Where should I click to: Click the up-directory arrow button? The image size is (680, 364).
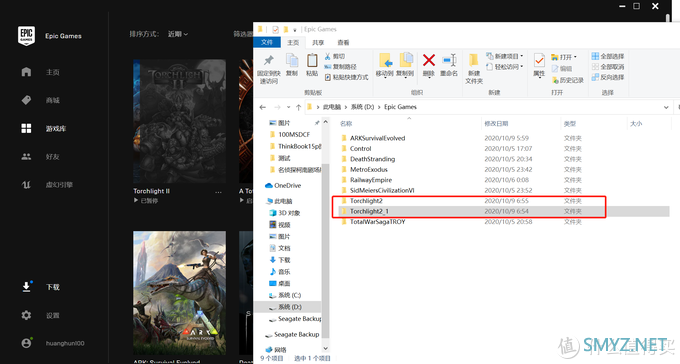pyautogui.click(x=298, y=107)
